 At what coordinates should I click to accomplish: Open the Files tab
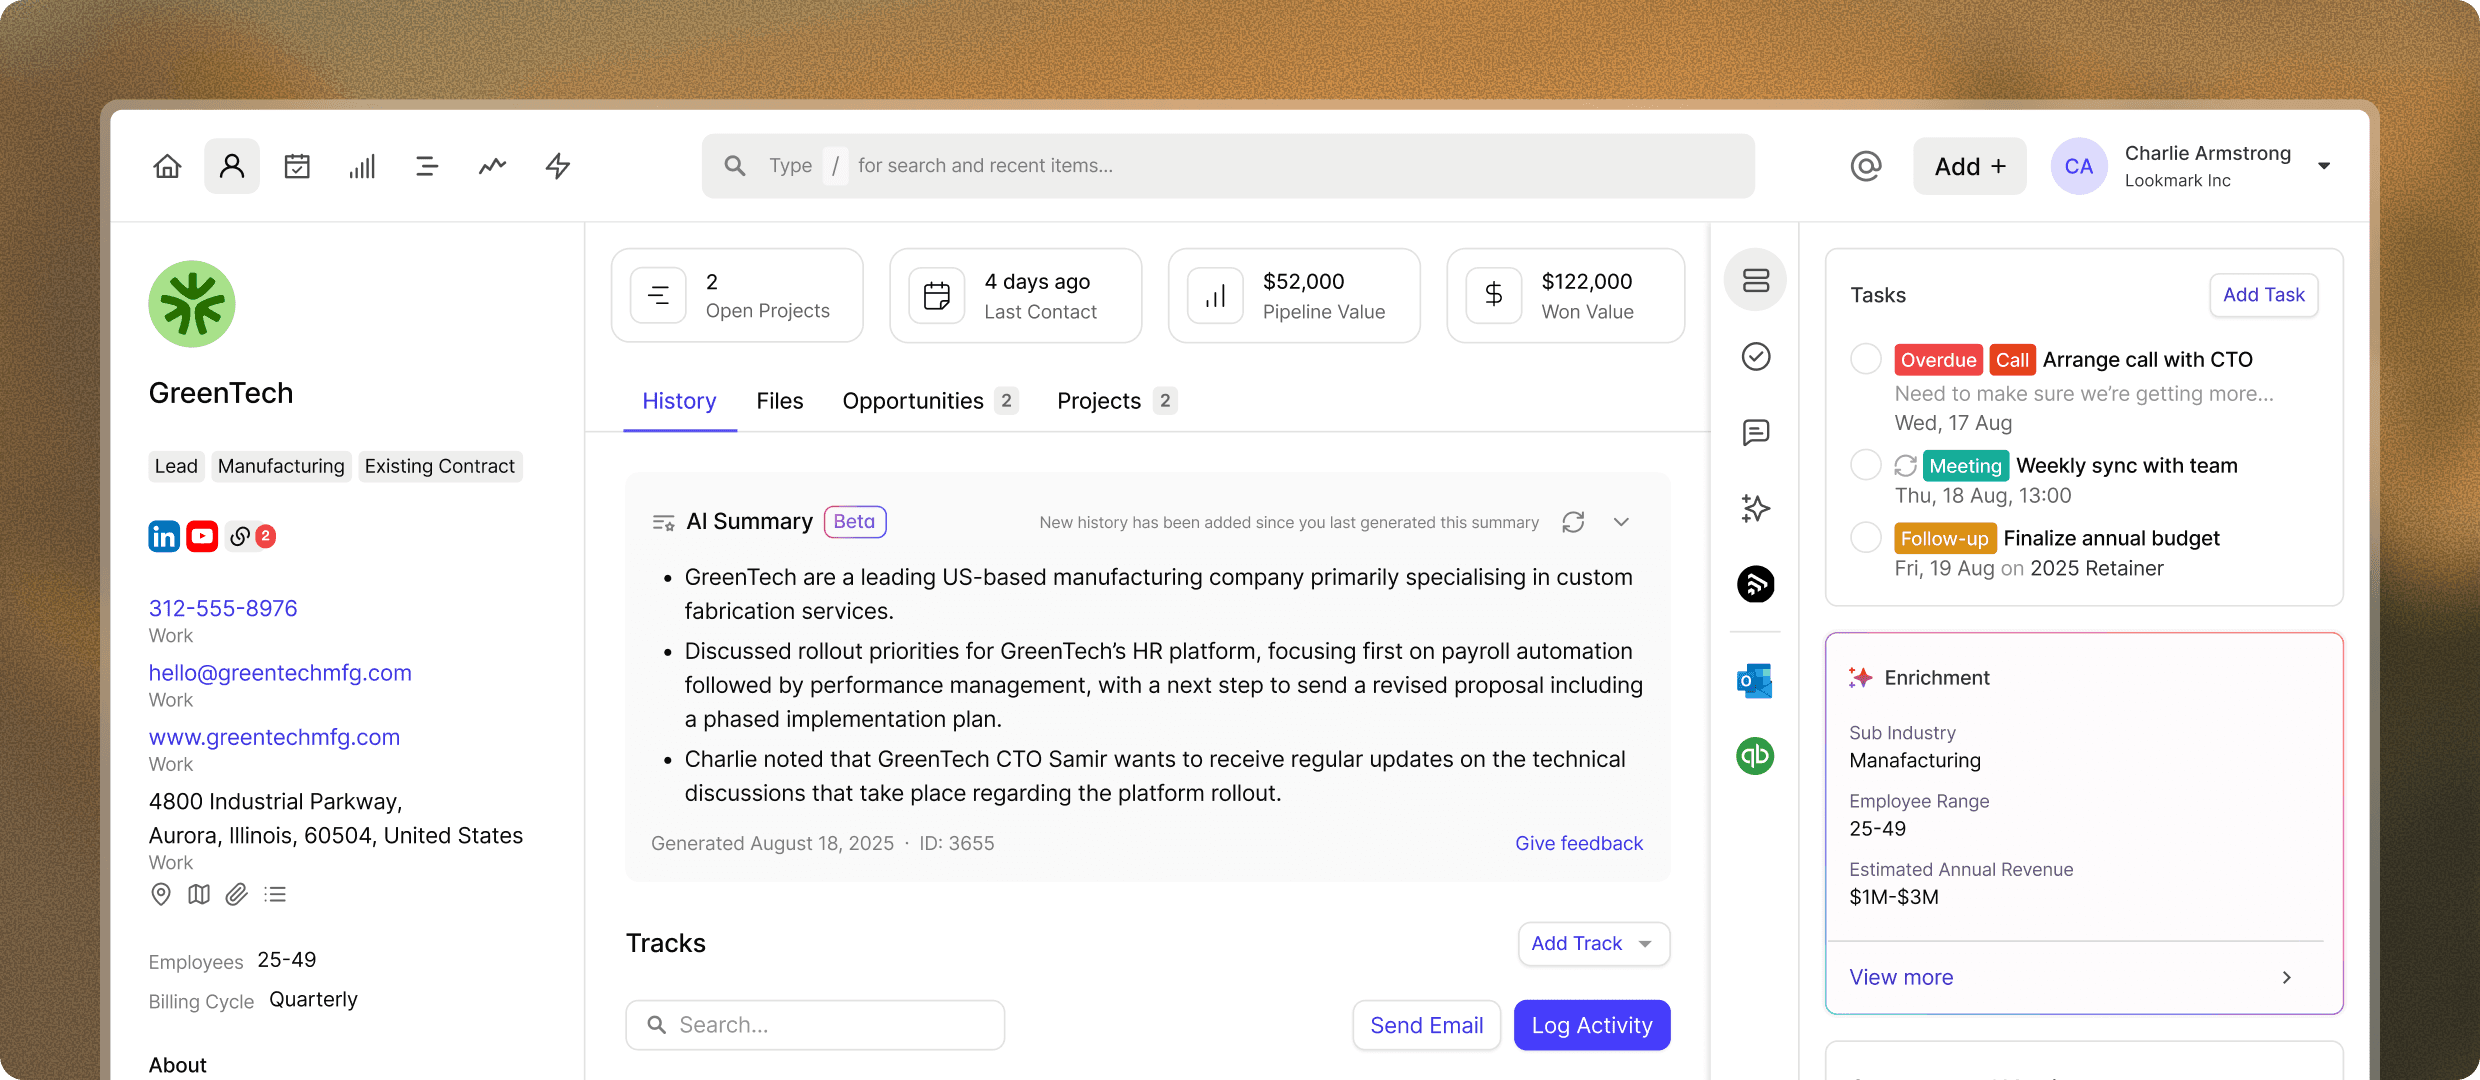pyautogui.click(x=780, y=401)
